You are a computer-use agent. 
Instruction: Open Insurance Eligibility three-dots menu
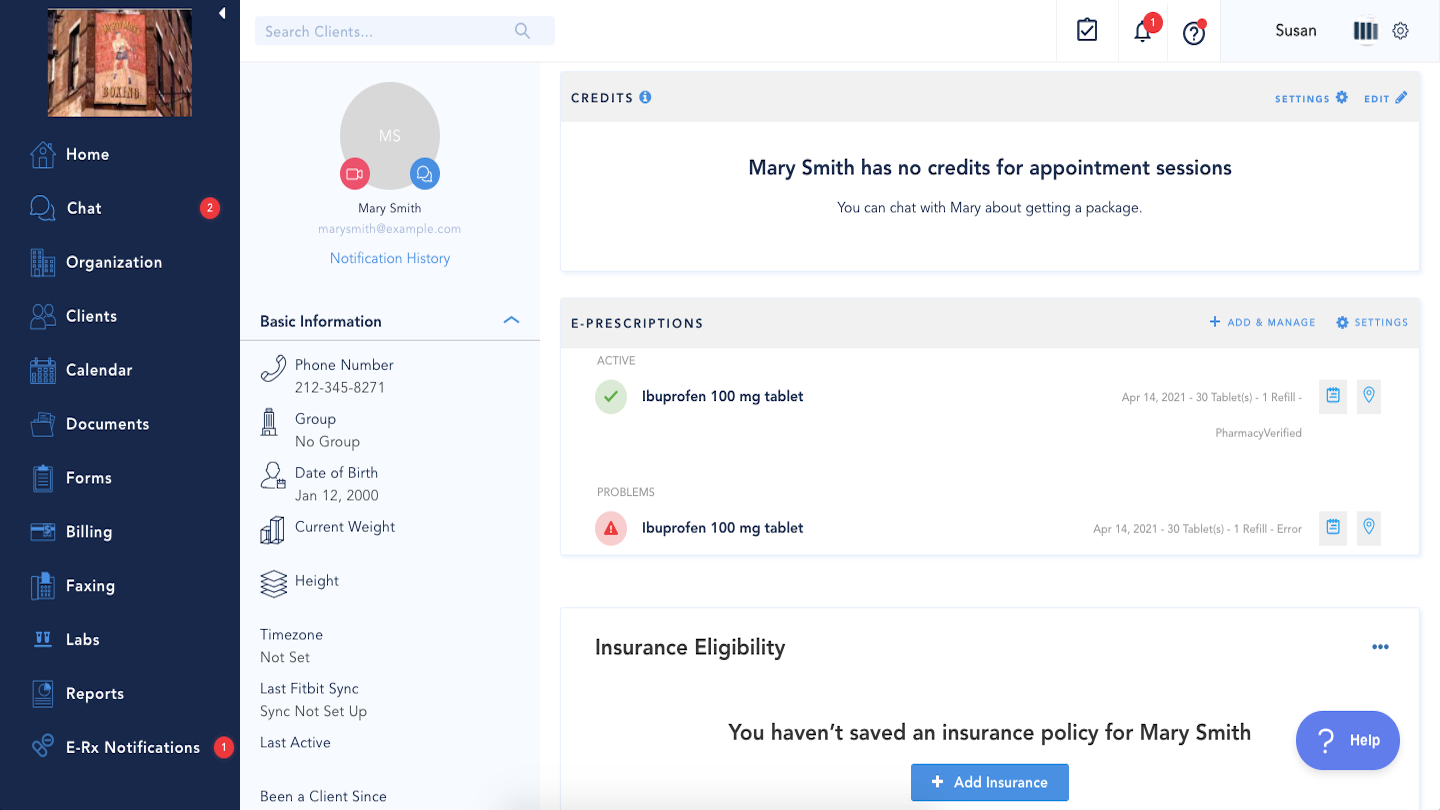click(1380, 647)
